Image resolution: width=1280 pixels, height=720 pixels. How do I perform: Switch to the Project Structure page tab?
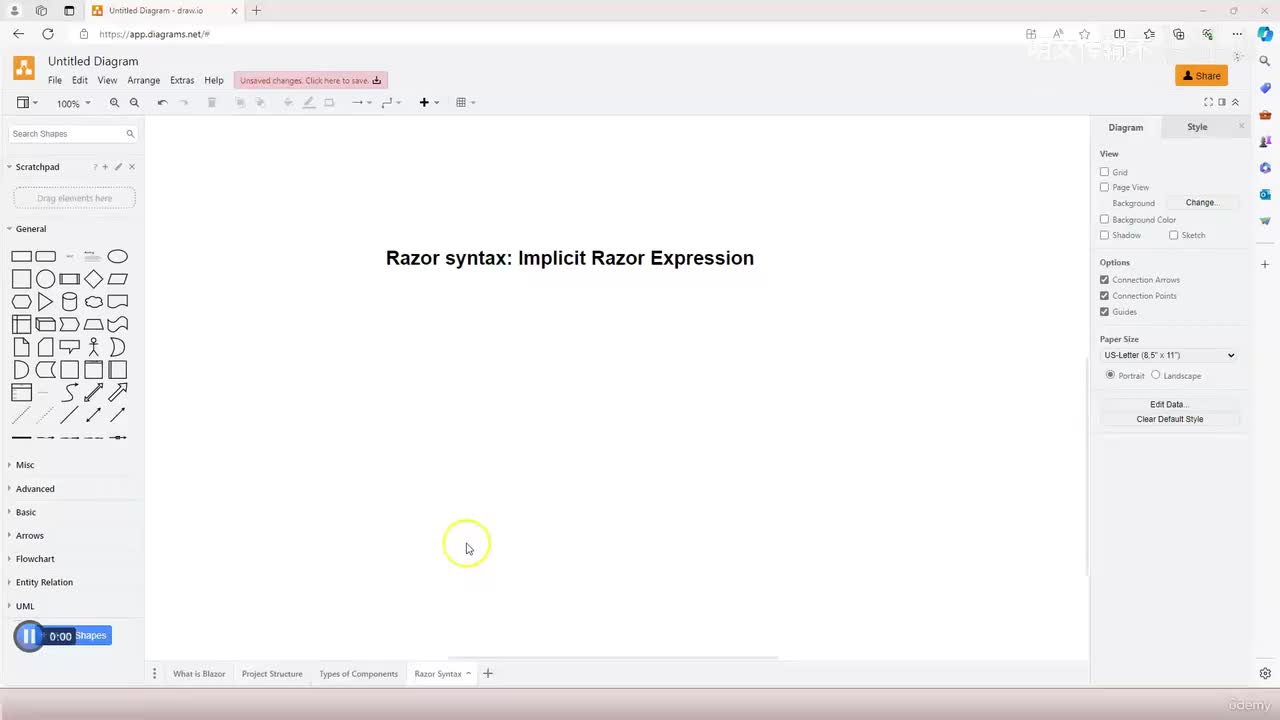272,674
